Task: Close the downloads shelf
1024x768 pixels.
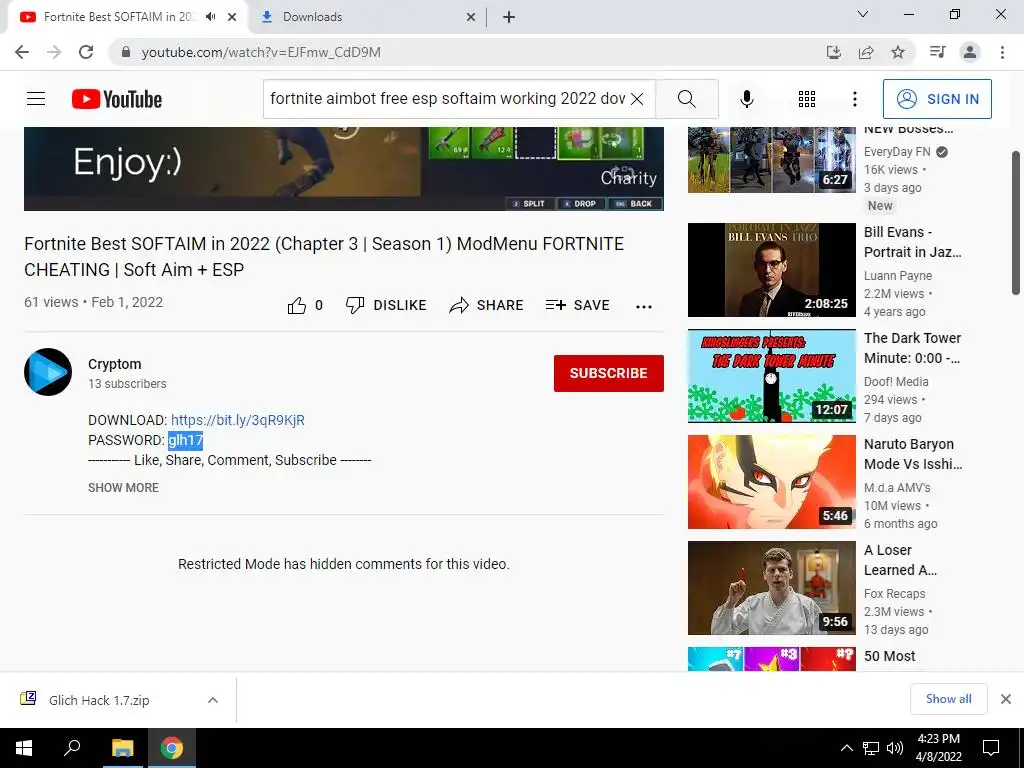Action: (1006, 699)
